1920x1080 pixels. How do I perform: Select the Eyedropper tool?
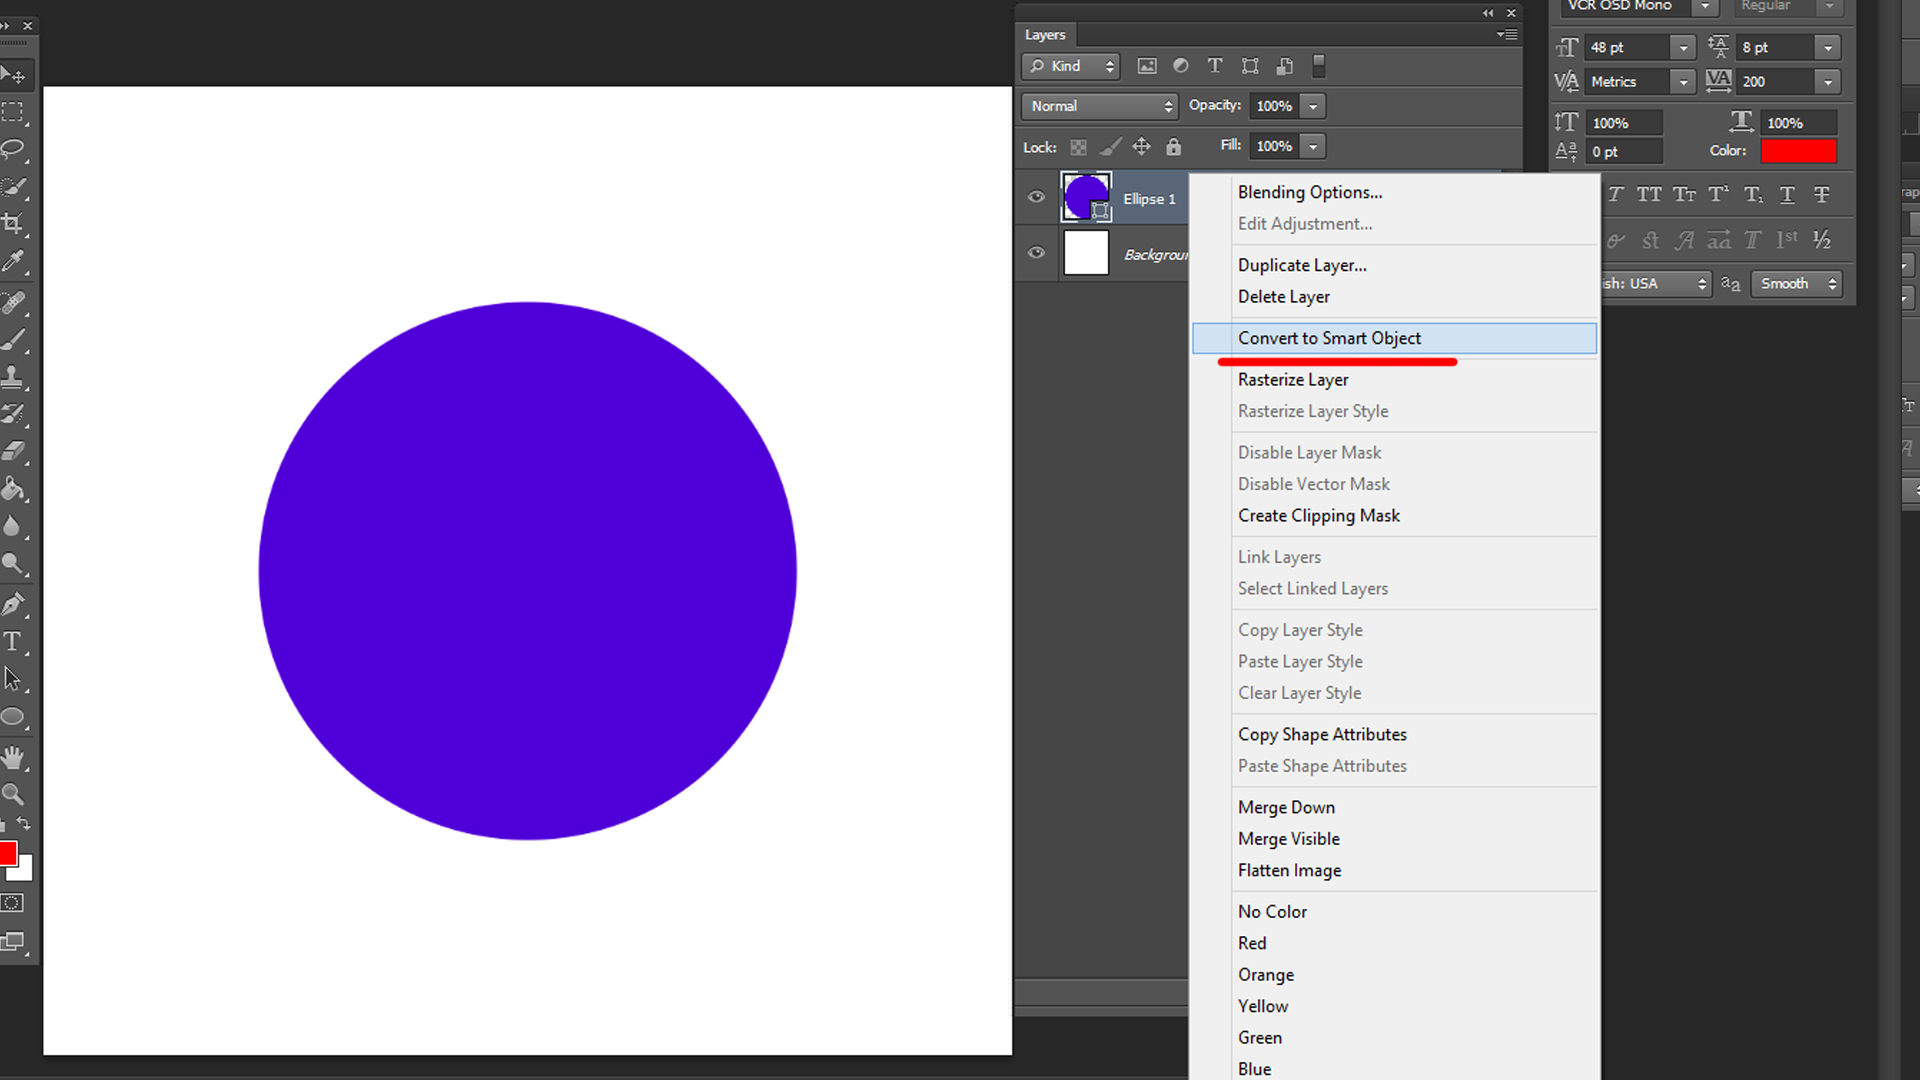click(x=13, y=262)
